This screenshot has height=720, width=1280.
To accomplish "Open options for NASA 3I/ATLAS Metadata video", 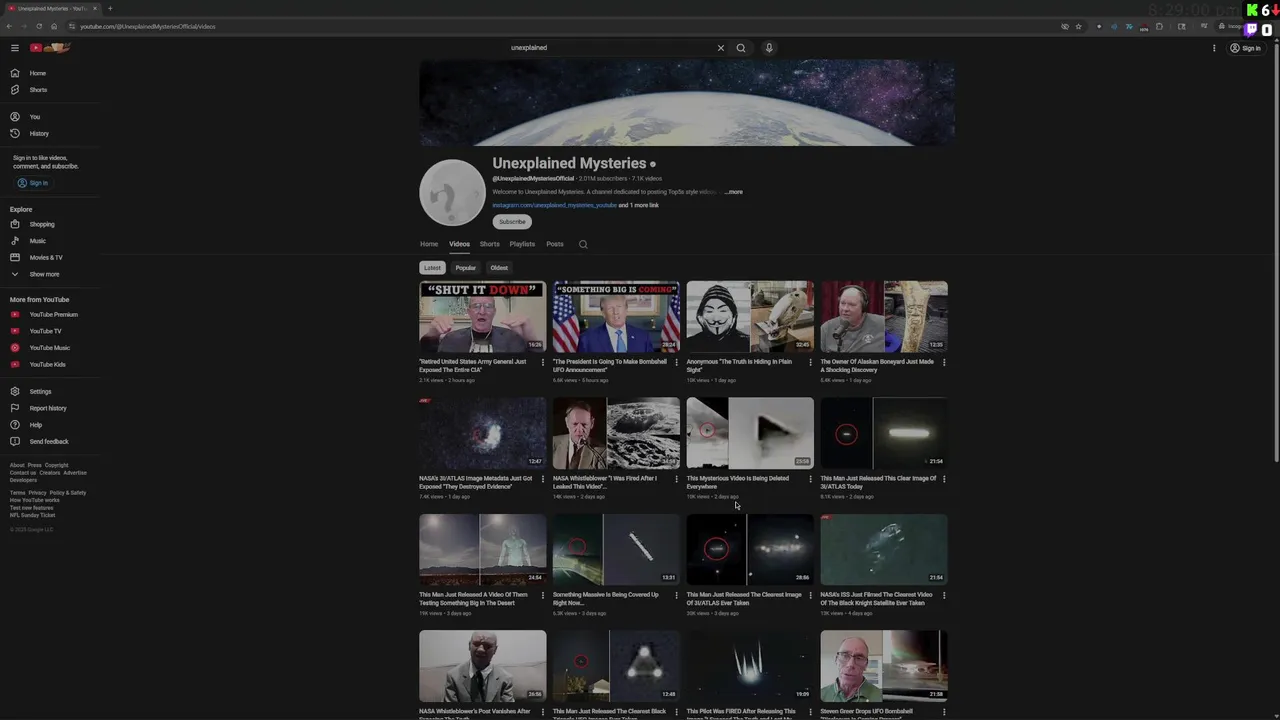I will coord(543,479).
